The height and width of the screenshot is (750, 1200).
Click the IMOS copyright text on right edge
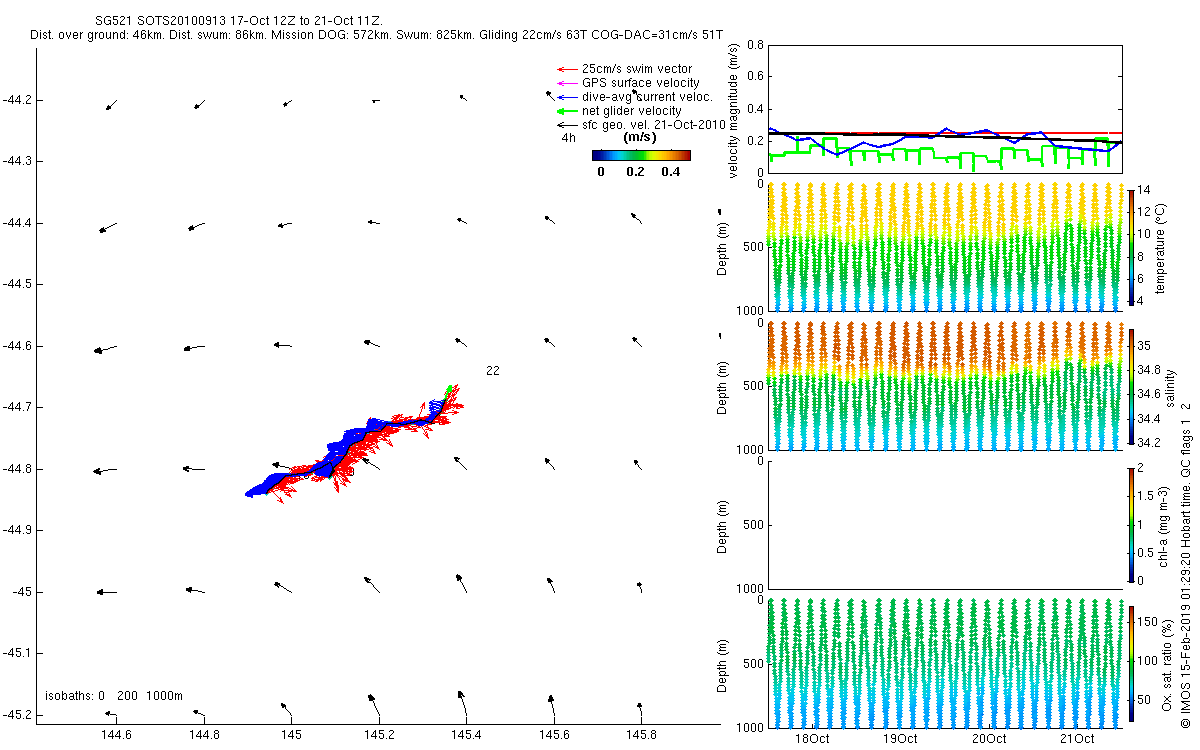[x=1186, y=563]
